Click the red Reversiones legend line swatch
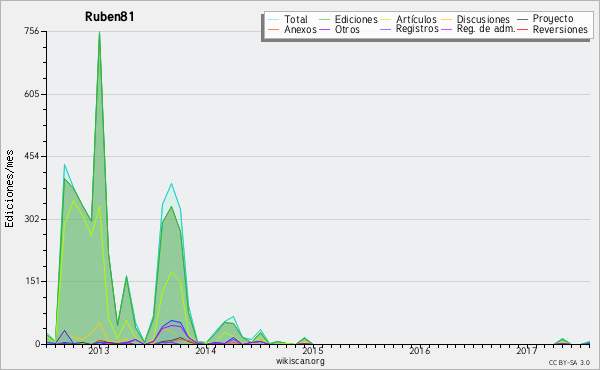Viewport: 600px width, 370px height. [522, 29]
